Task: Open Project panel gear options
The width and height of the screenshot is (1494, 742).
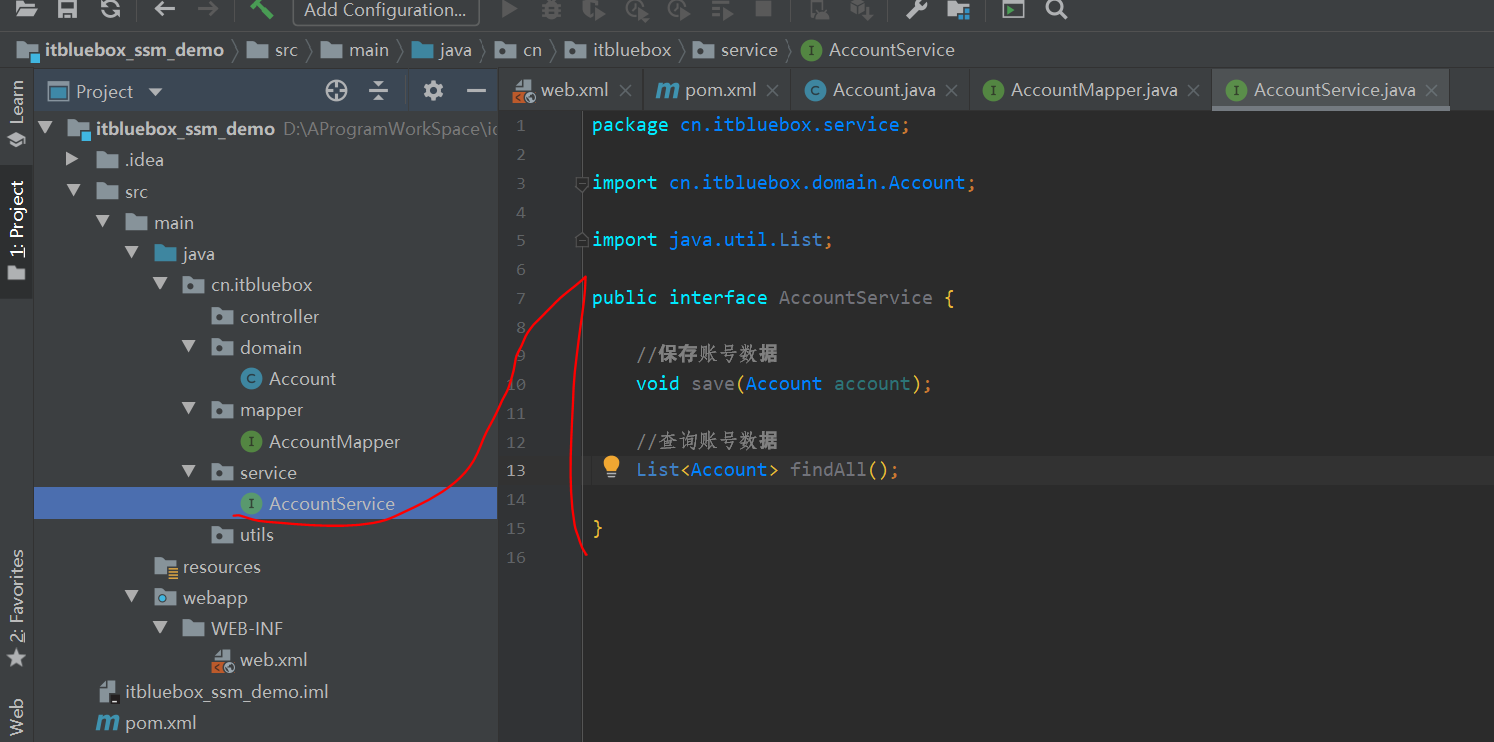Action: tap(433, 91)
